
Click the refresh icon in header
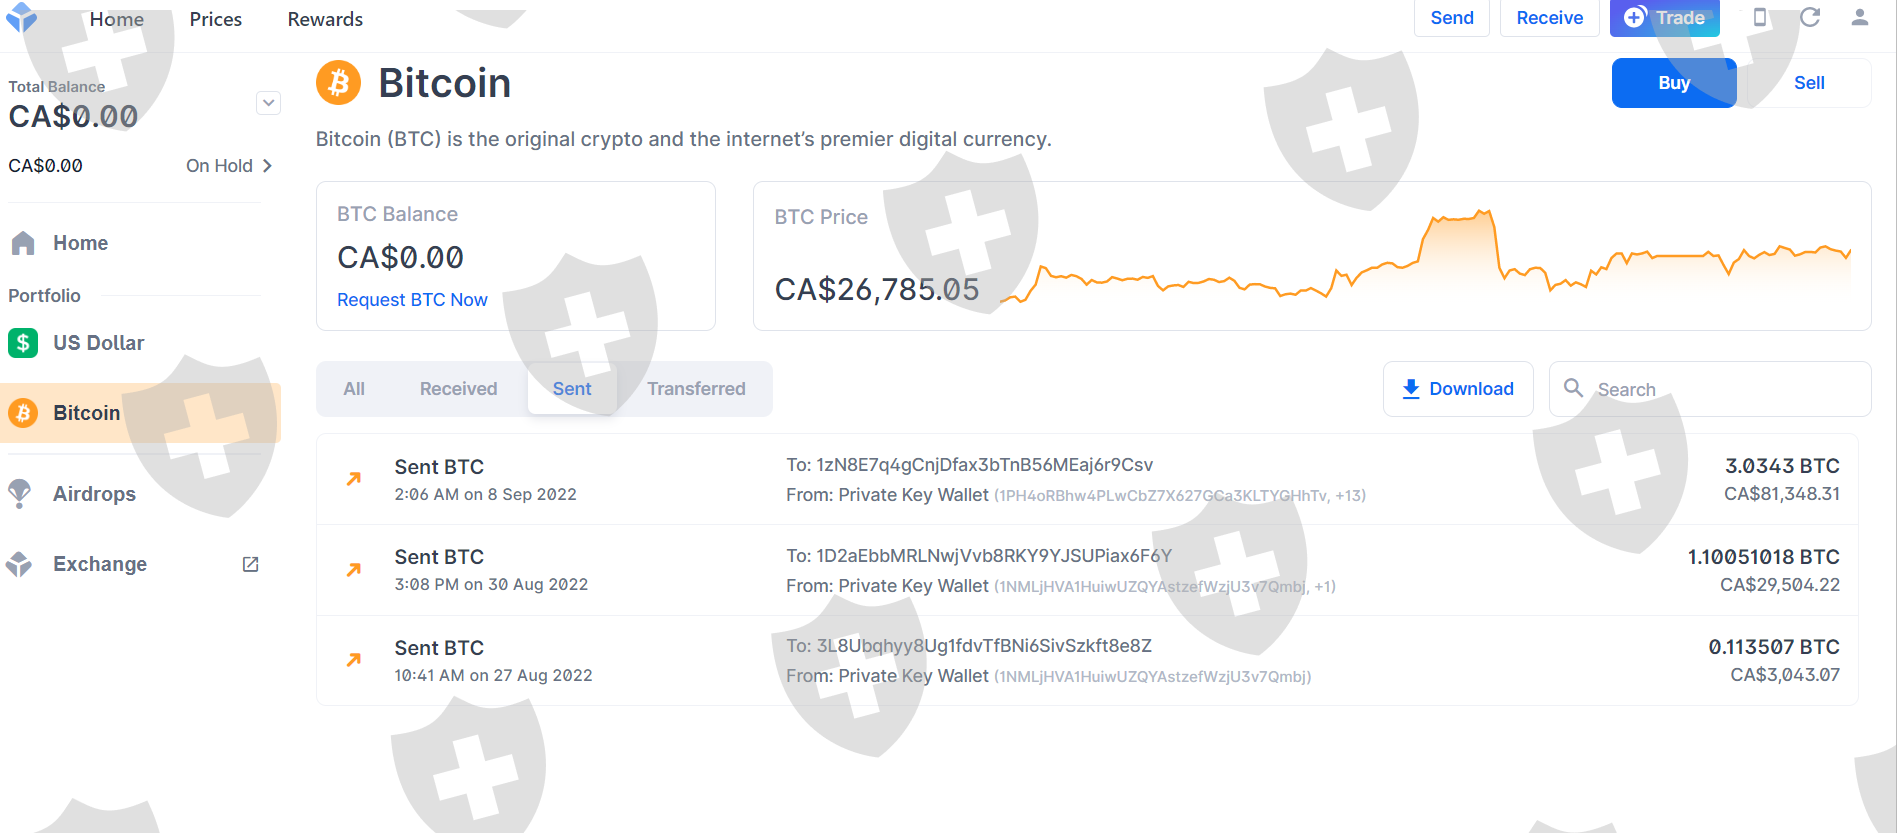[1810, 17]
